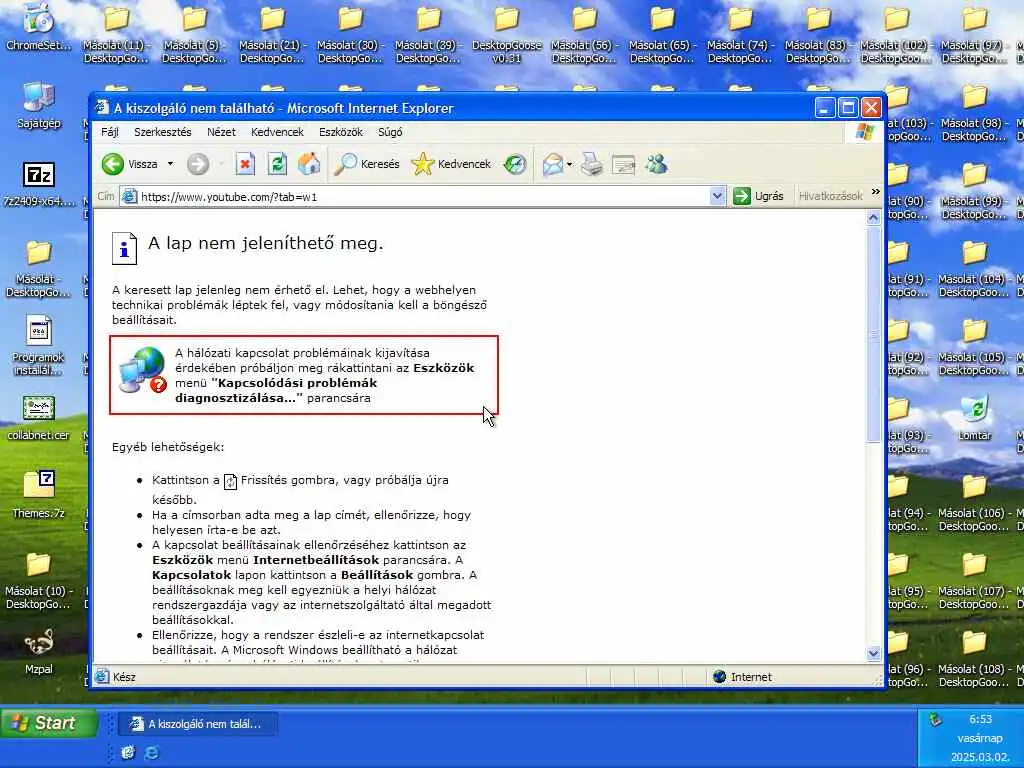This screenshot has height=768, width=1024.
Task: Expand the Mail icon dropdown arrow
Action: pos(569,164)
